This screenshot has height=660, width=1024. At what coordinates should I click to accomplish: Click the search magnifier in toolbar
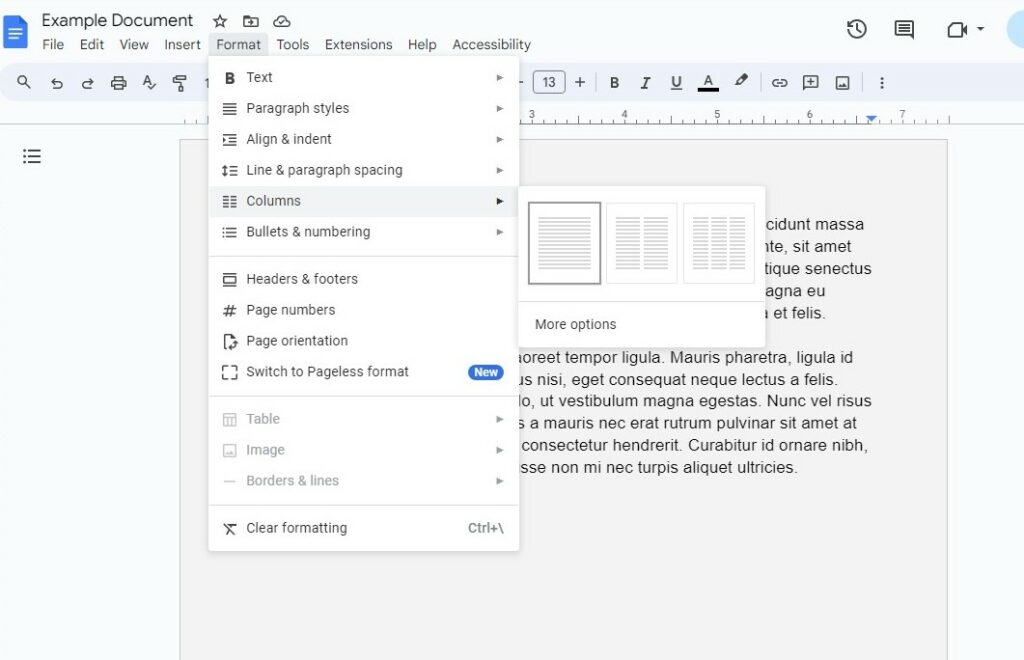click(24, 82)
